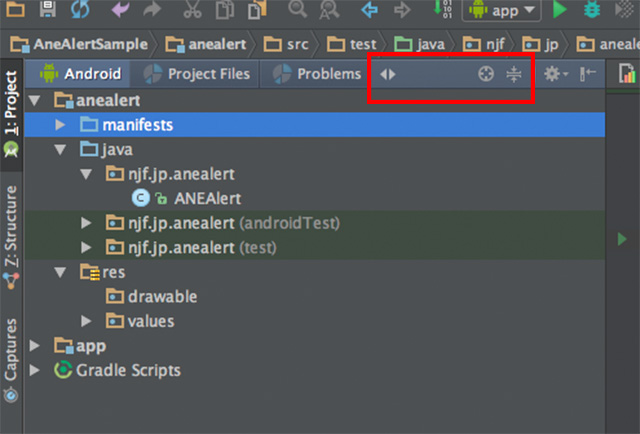The image size is (640, 434).
Task: Expand njf.jp.anealert (androidTest) package
Action: 86,223
